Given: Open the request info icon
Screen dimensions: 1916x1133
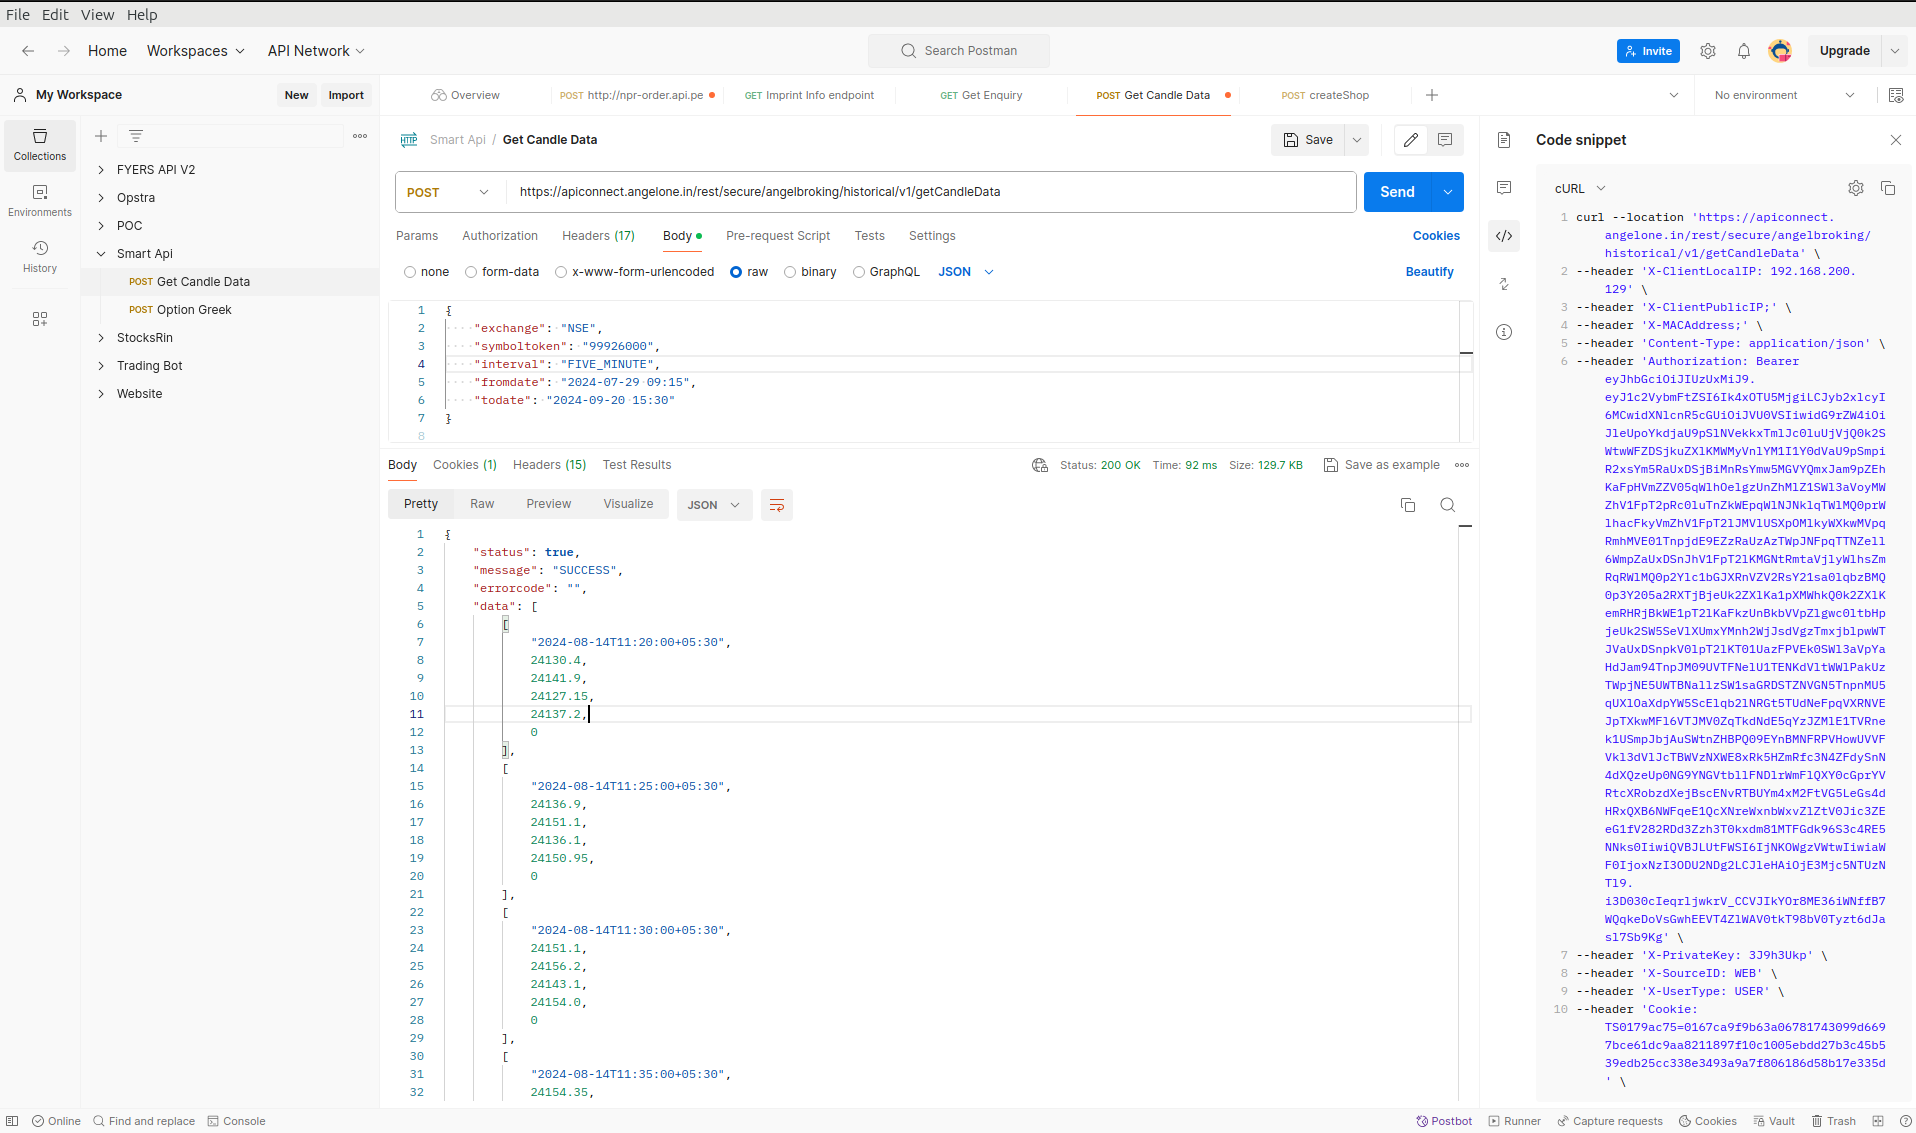Looking at the screenshot, I should [1504, 332].
